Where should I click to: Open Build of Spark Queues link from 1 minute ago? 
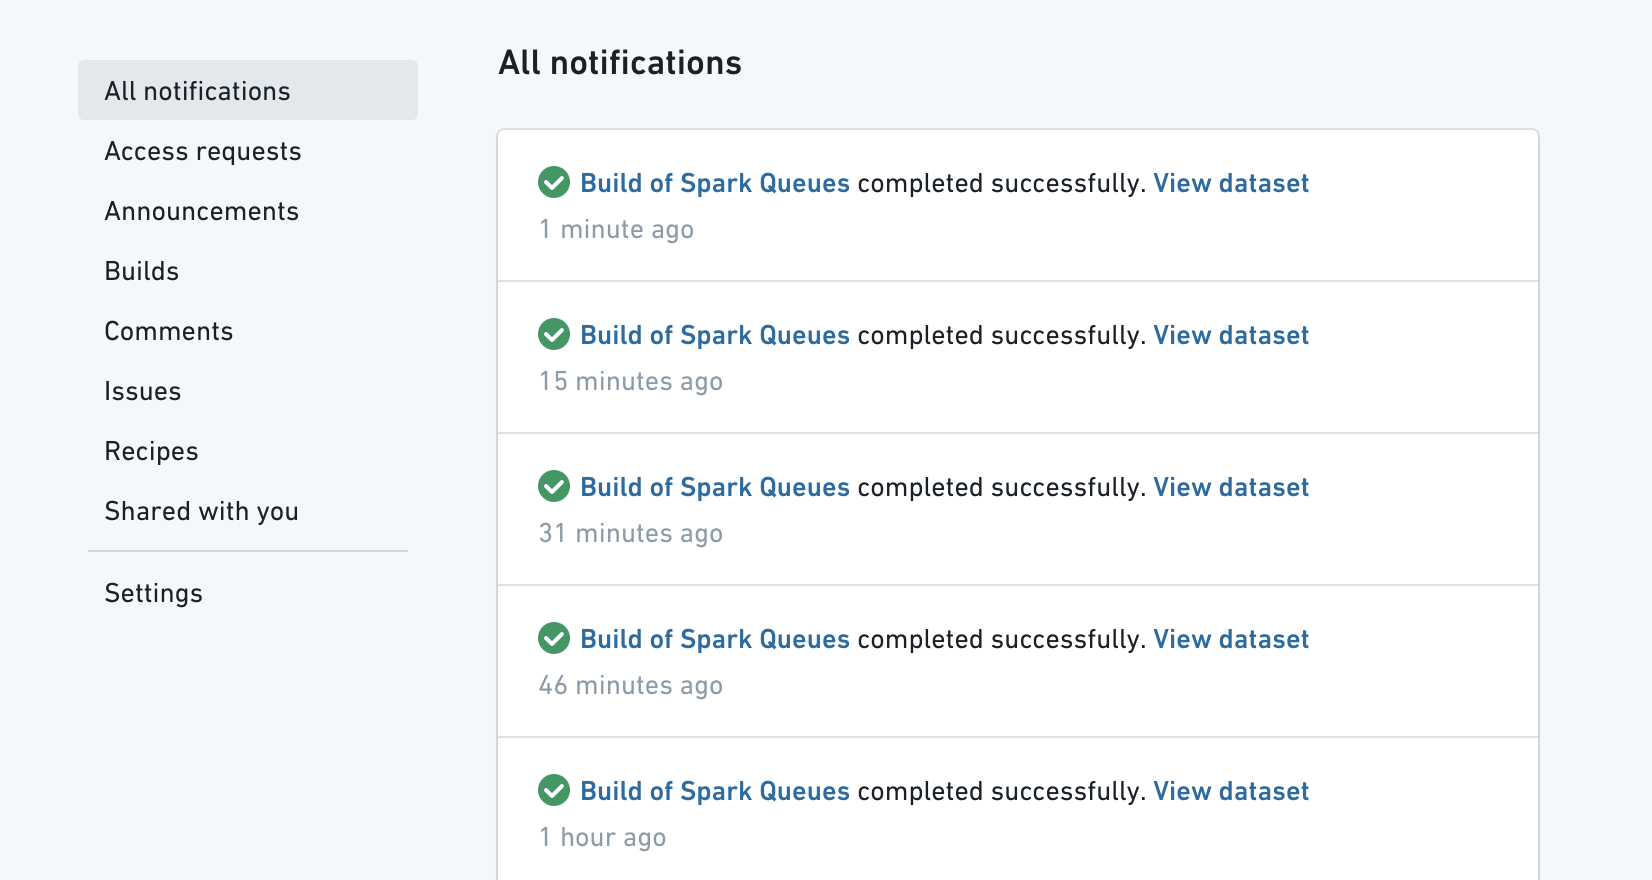pos(715,183)
